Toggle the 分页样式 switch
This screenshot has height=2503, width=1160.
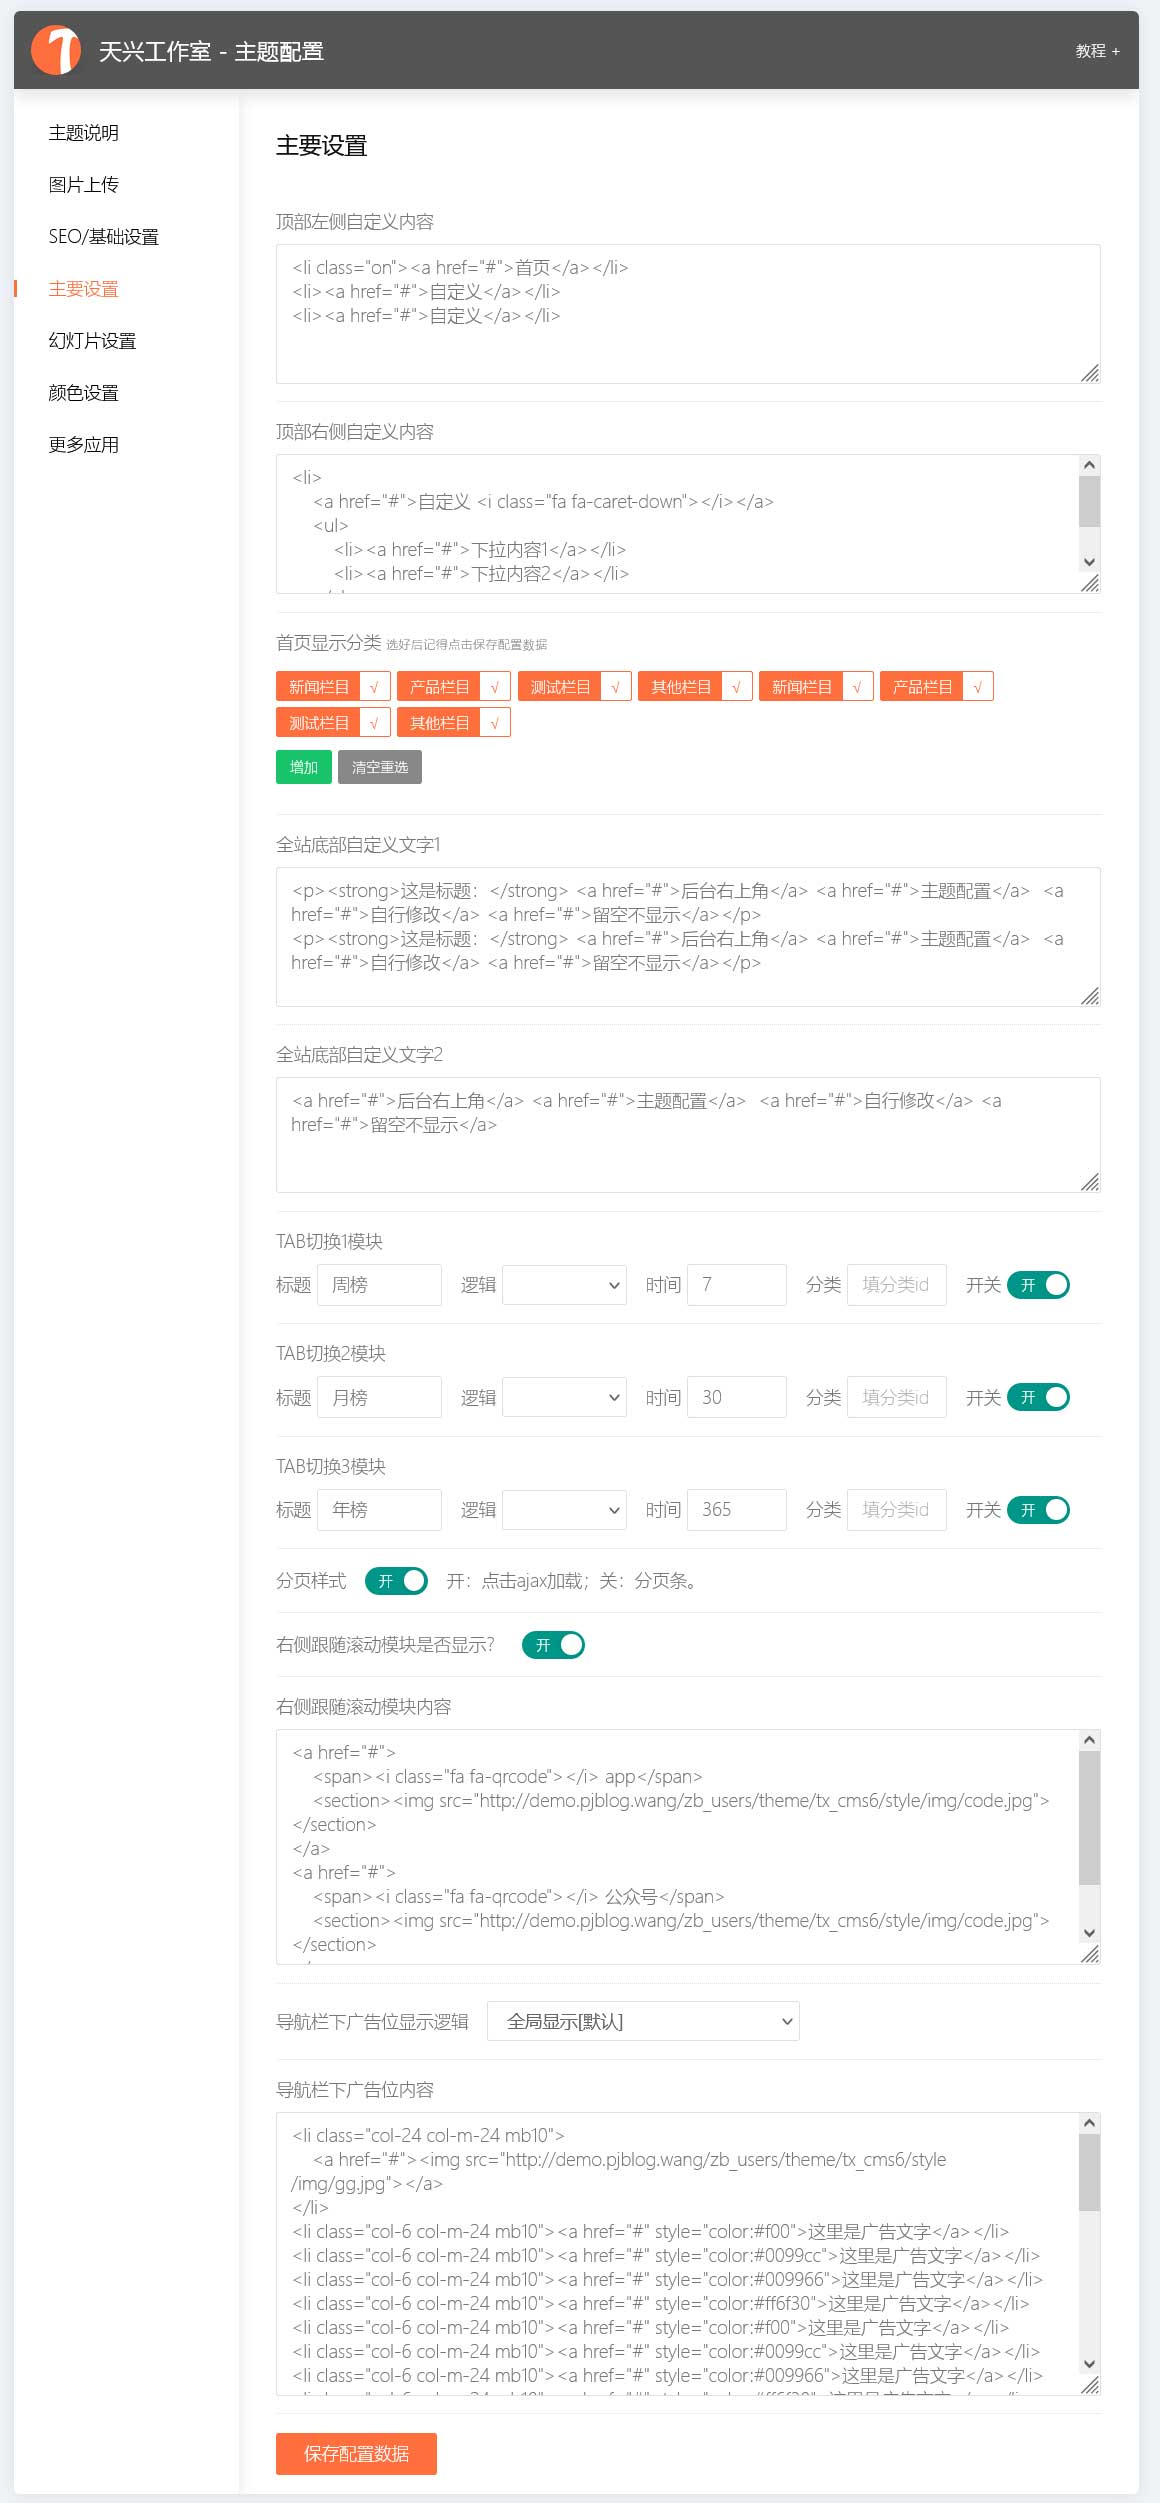[x=396, y=1581]
